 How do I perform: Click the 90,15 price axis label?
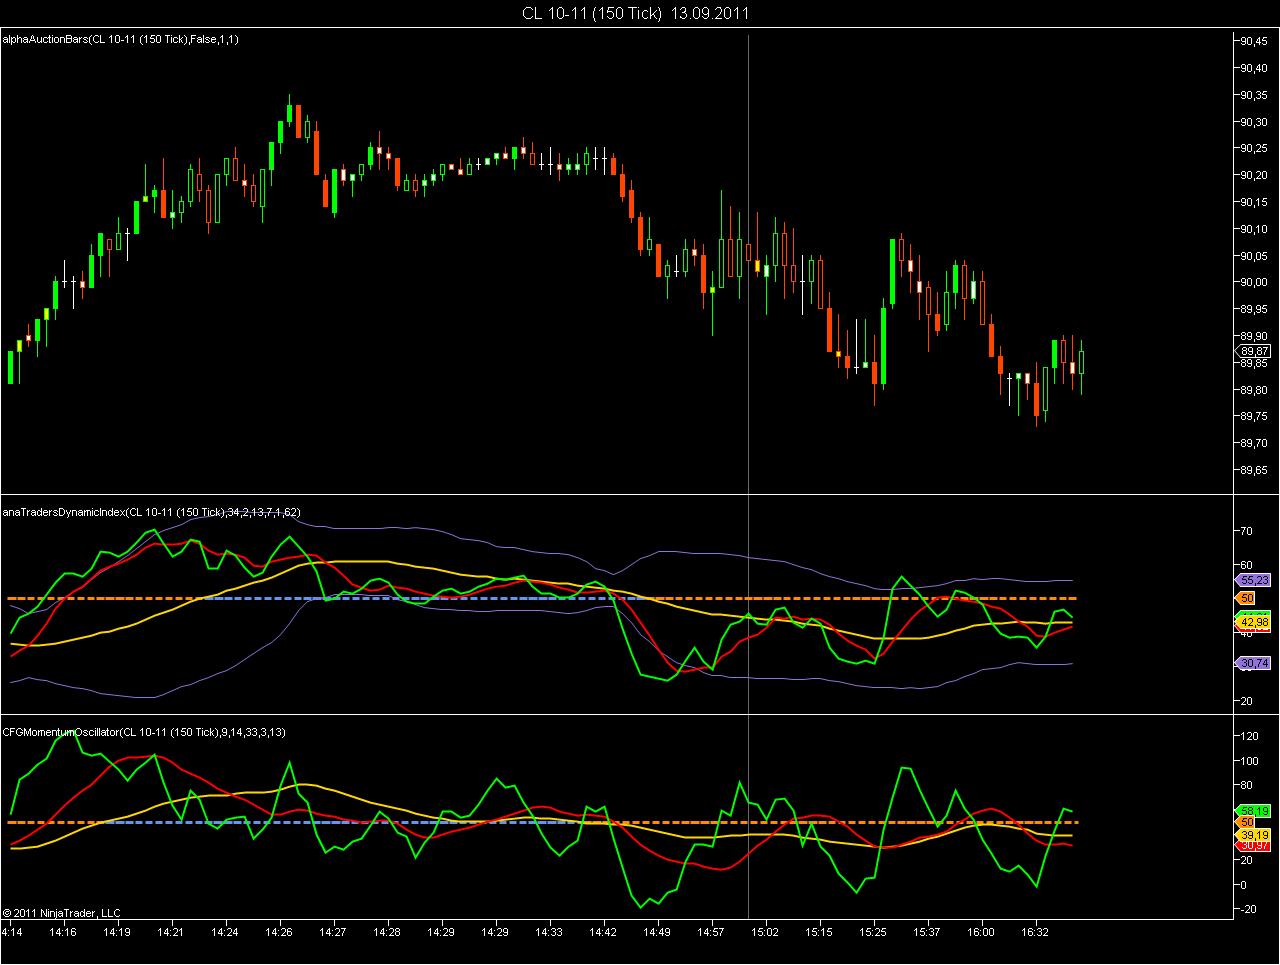coord(1254,202)
